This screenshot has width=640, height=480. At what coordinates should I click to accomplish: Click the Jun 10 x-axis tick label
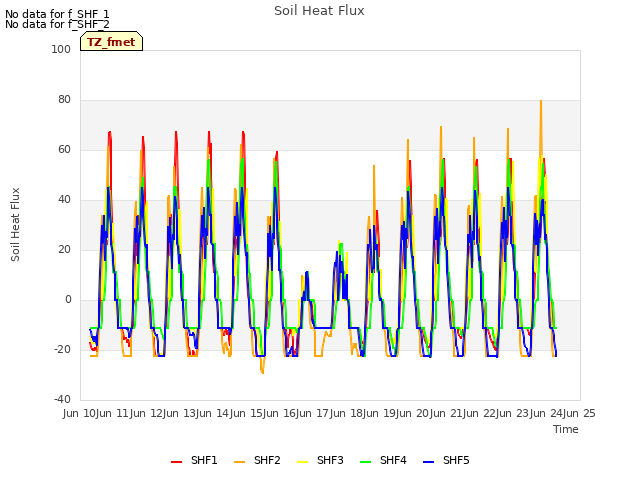pyautogui.click(x=80, y=413)
